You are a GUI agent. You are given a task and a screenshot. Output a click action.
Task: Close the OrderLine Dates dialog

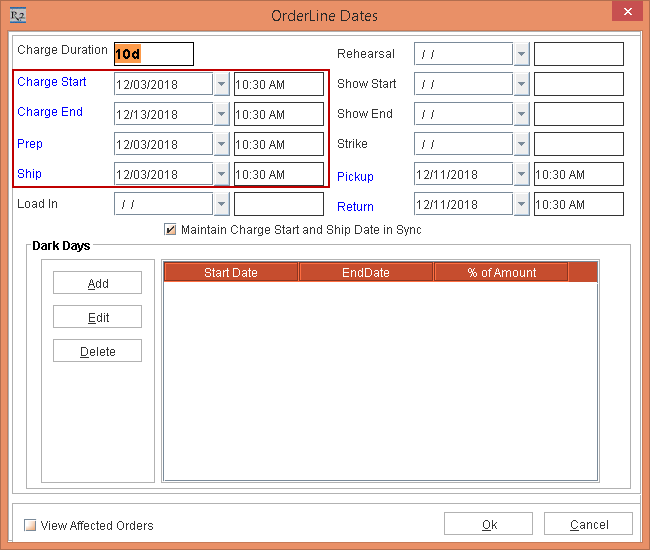click(624, 14)
